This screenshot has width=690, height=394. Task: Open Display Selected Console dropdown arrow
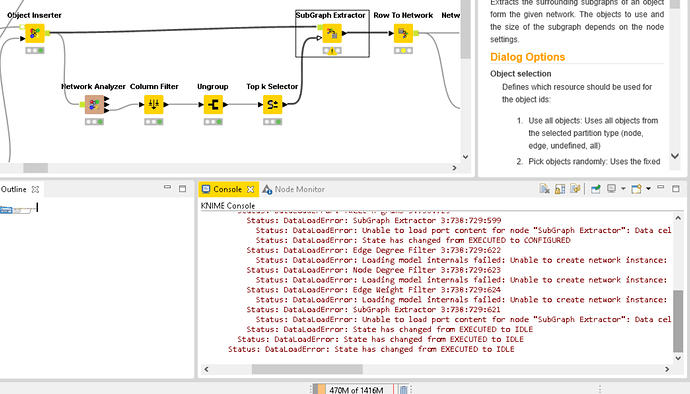pyautogui.click(x=623, y=189)
